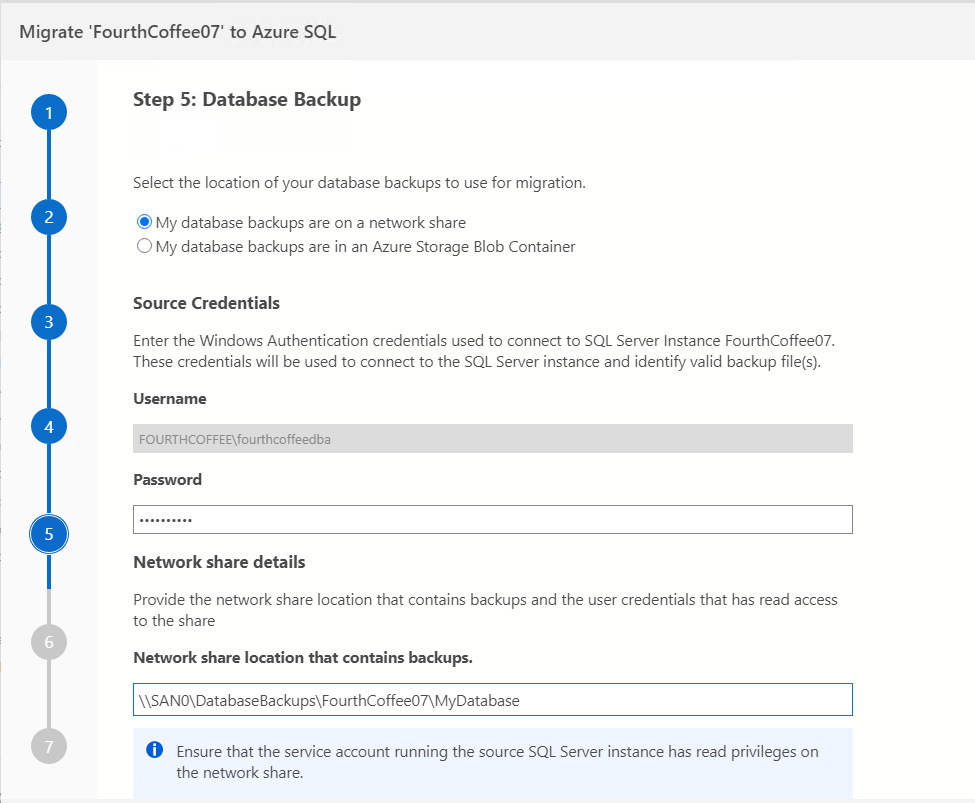The width and height of the screenshot is (975, 803).
Task: Click the Source Credentials heading
Action: pyautogui.click(x=206, y=303)
